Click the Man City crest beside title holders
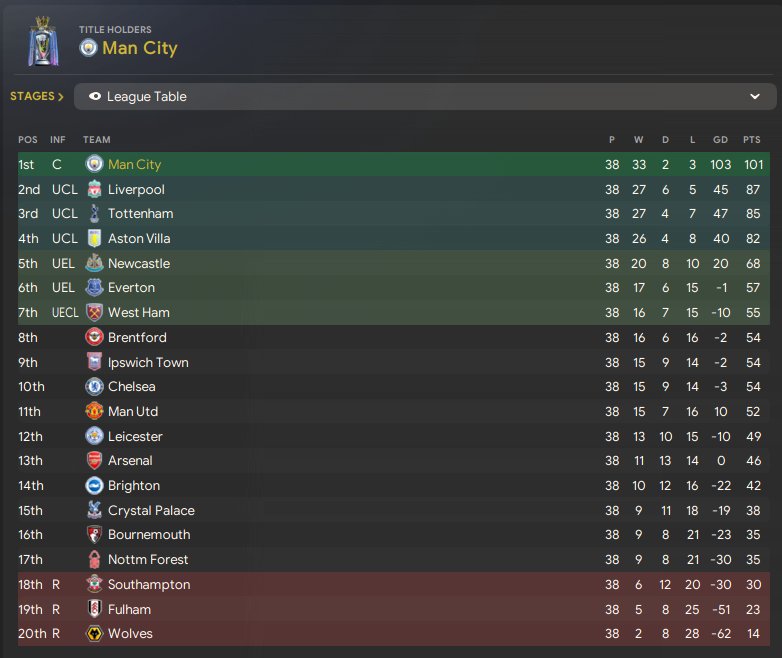 [89, 48]
